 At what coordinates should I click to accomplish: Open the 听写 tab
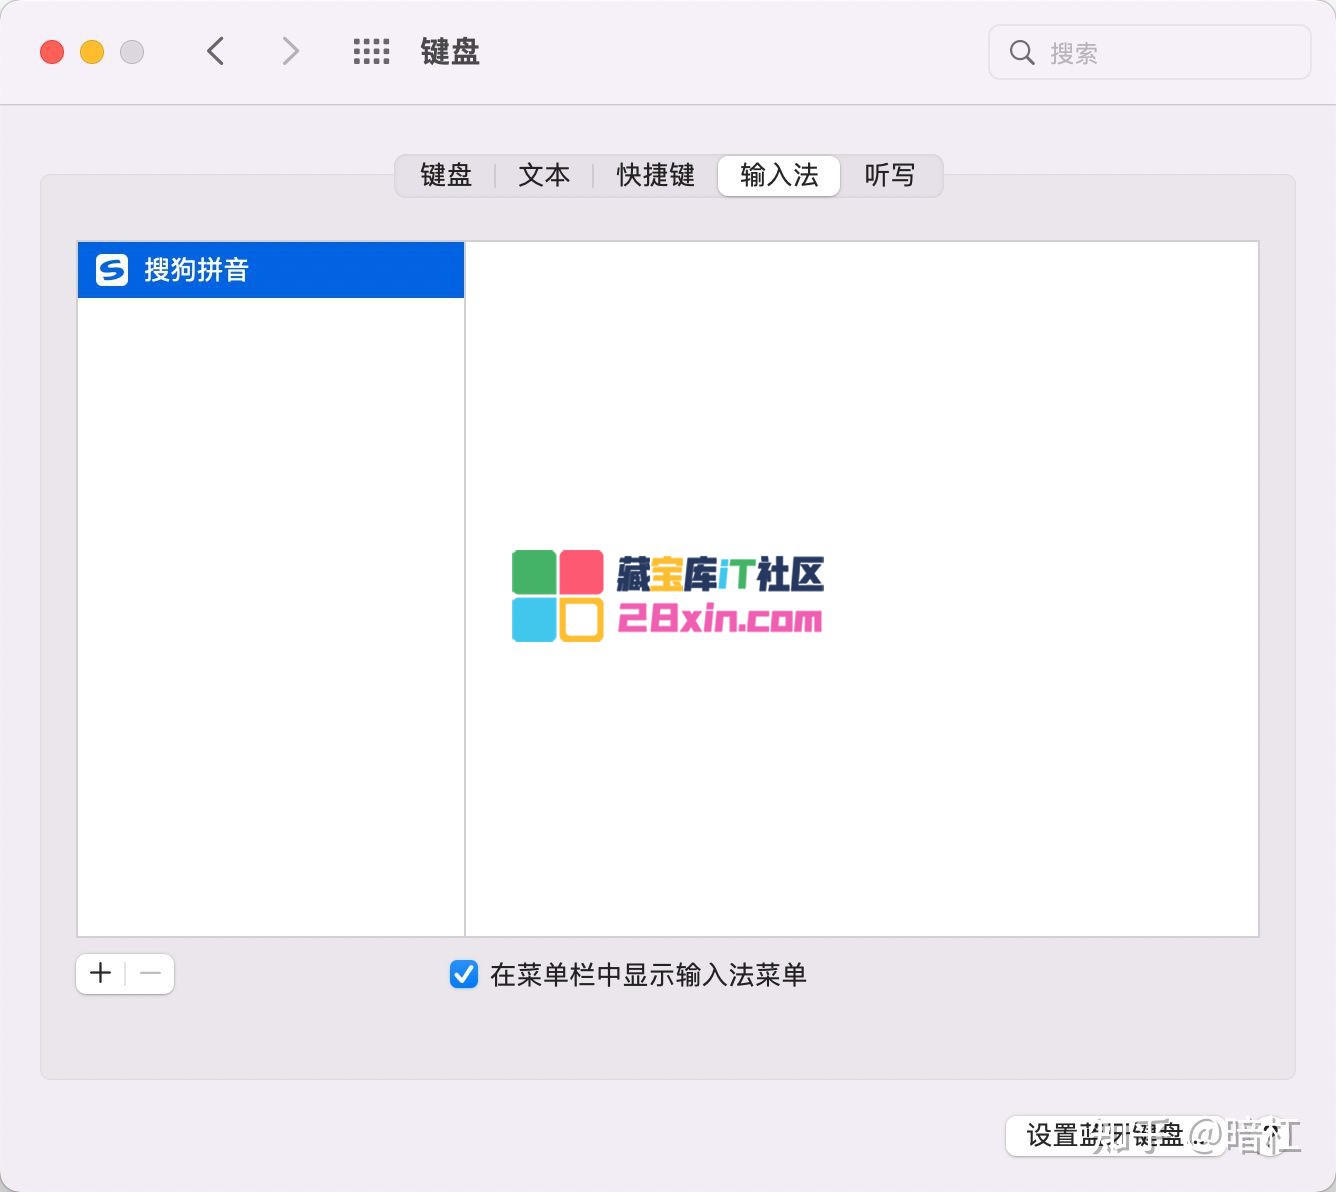pos(889,176)
